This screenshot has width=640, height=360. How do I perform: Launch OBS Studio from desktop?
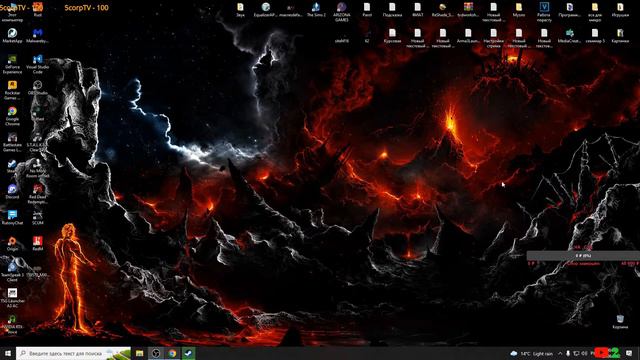click(38, 87)
